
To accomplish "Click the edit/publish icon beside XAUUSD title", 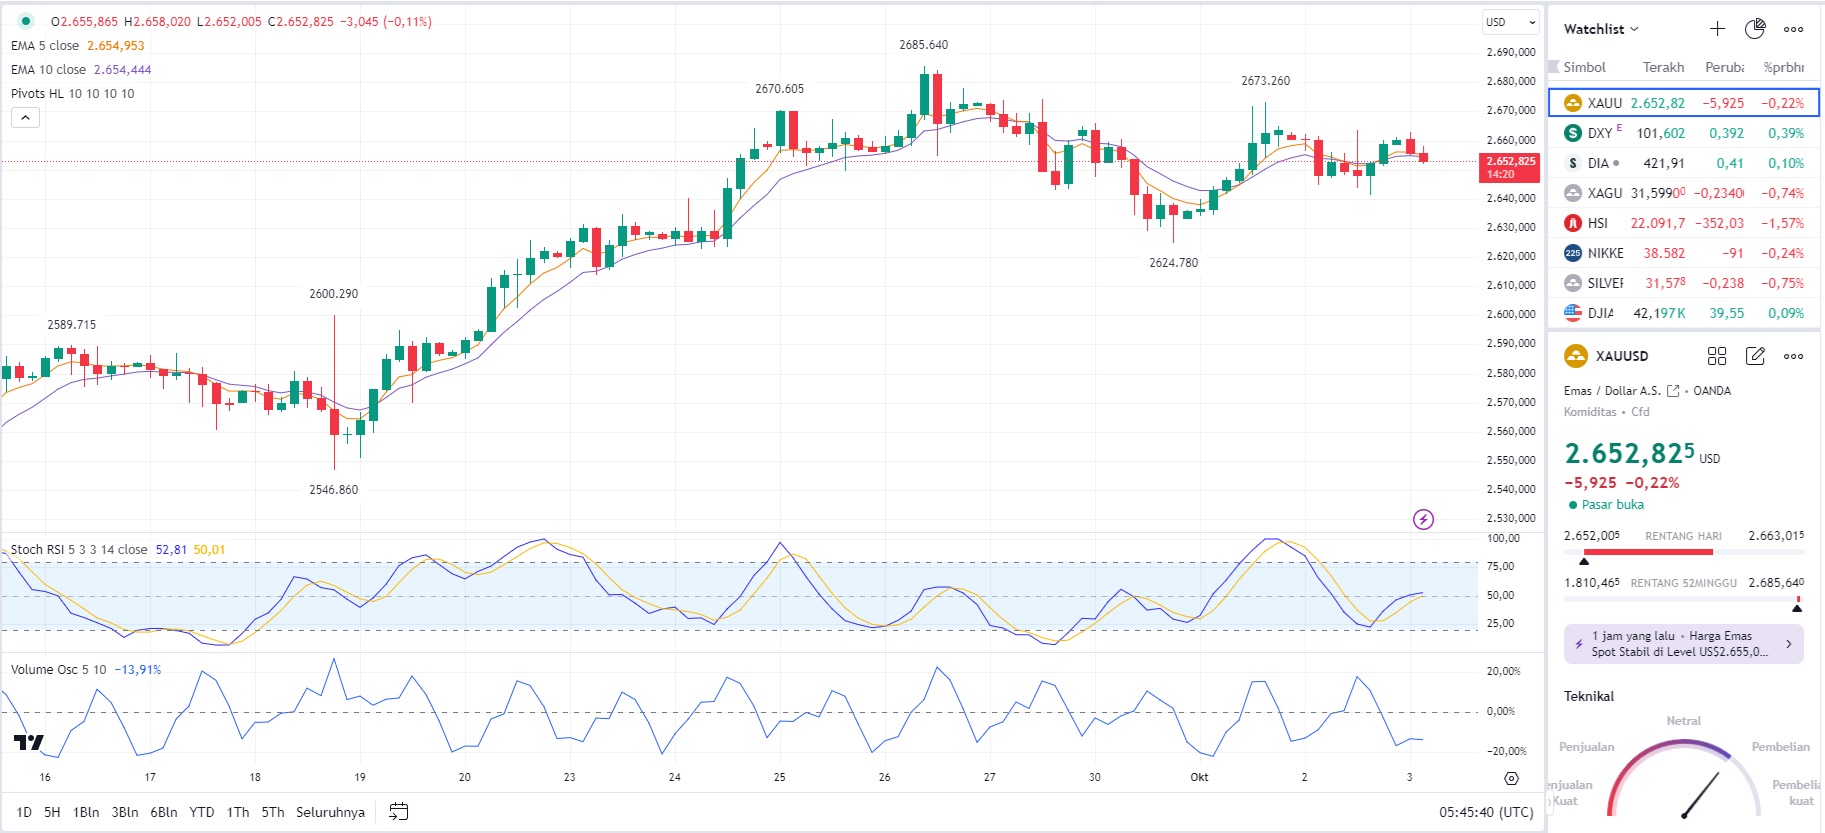I will 1755,356.
